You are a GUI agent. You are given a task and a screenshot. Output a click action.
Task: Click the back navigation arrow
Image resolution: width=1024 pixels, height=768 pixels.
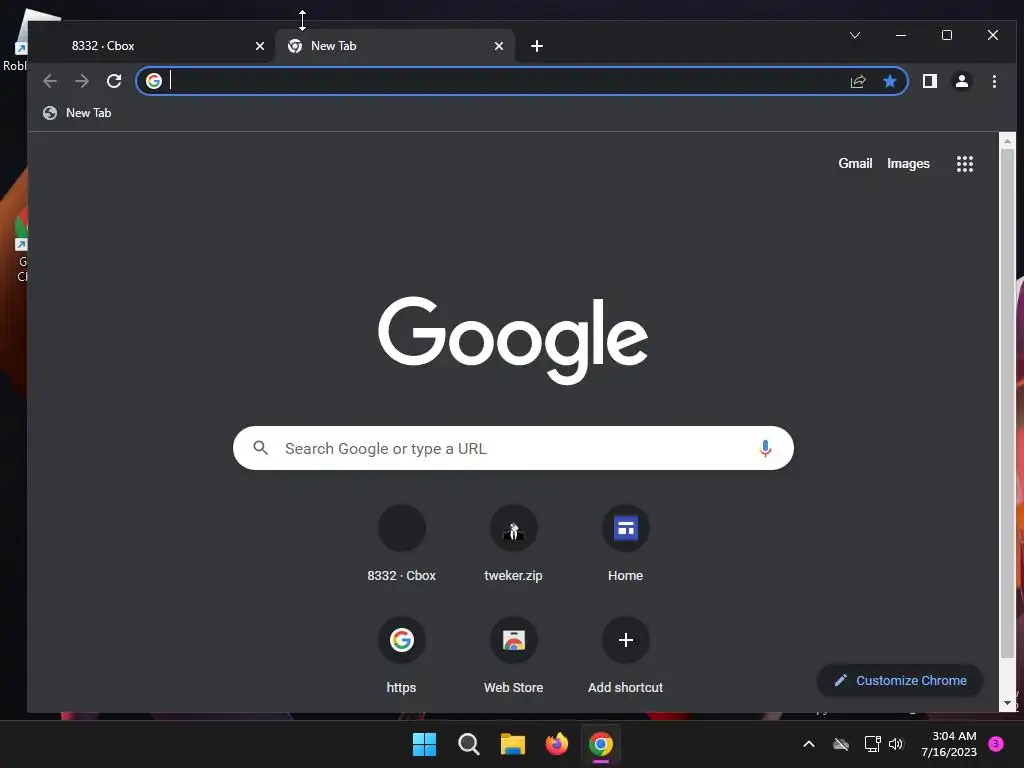(50, 81)
